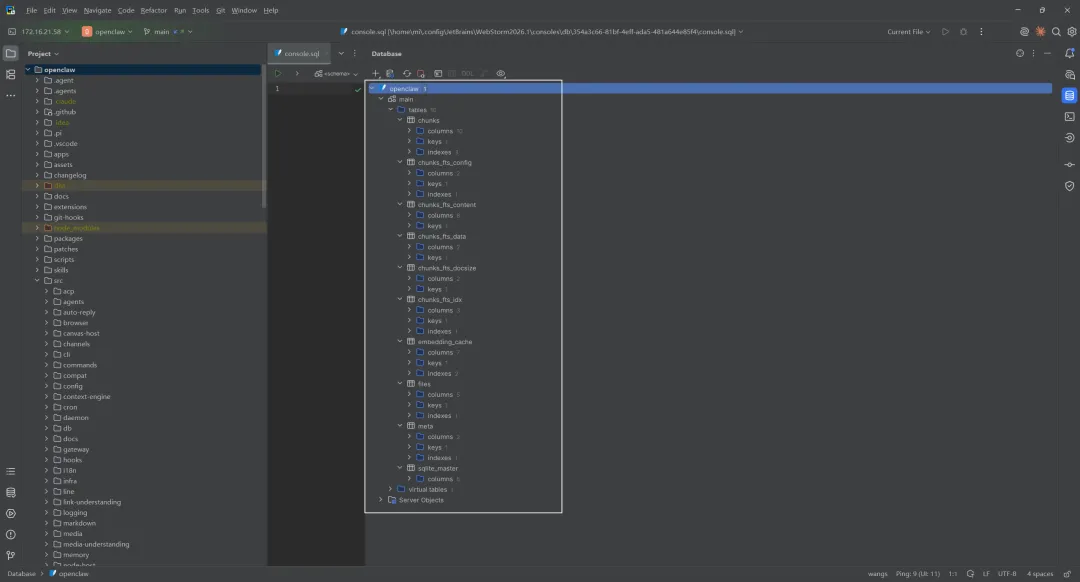Click the orange Claude starburst icon
This screenshot has width=1080, height=582.
click(1040, 32)
